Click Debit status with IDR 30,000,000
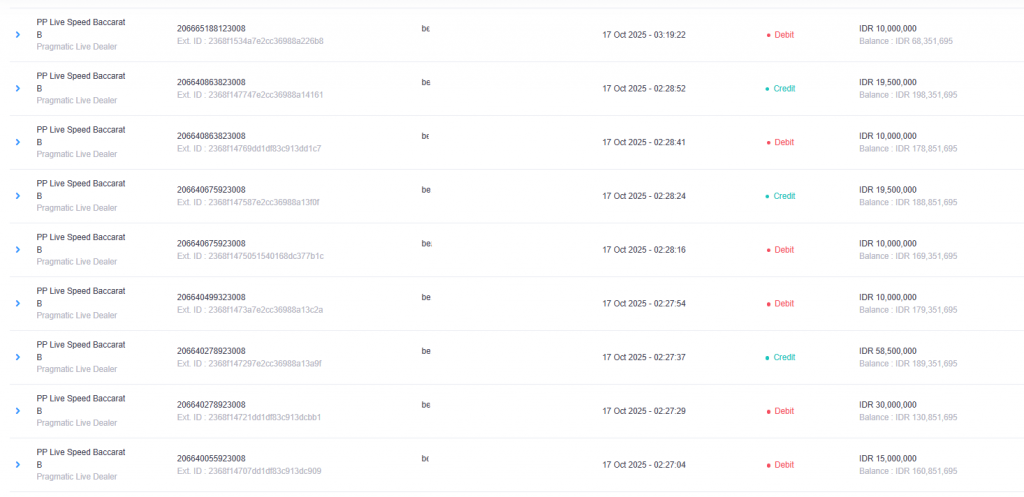The height and width of the screenshot is (497, 1024). click(x=780, y=411)
